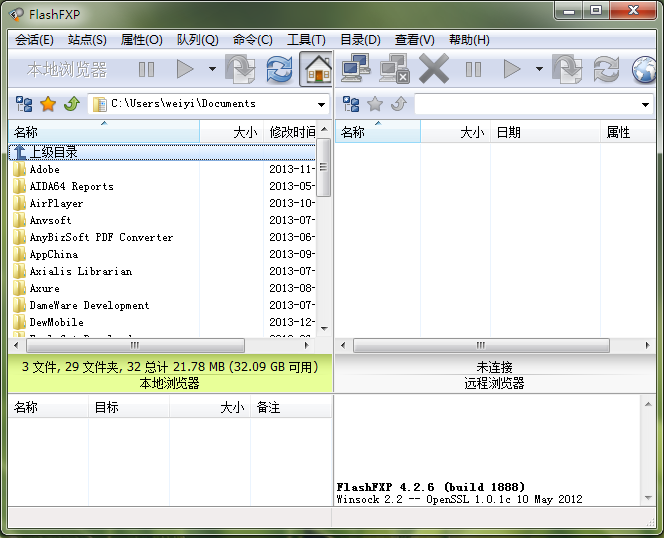Open the 目录(D) menu
Image resolution: width=664 pixels, height=538 pixels.
click(360, 40)
